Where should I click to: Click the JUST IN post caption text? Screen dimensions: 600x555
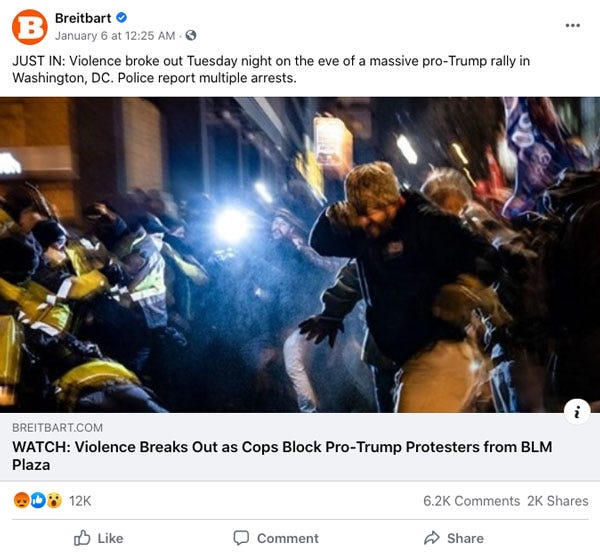click(271, 69)
